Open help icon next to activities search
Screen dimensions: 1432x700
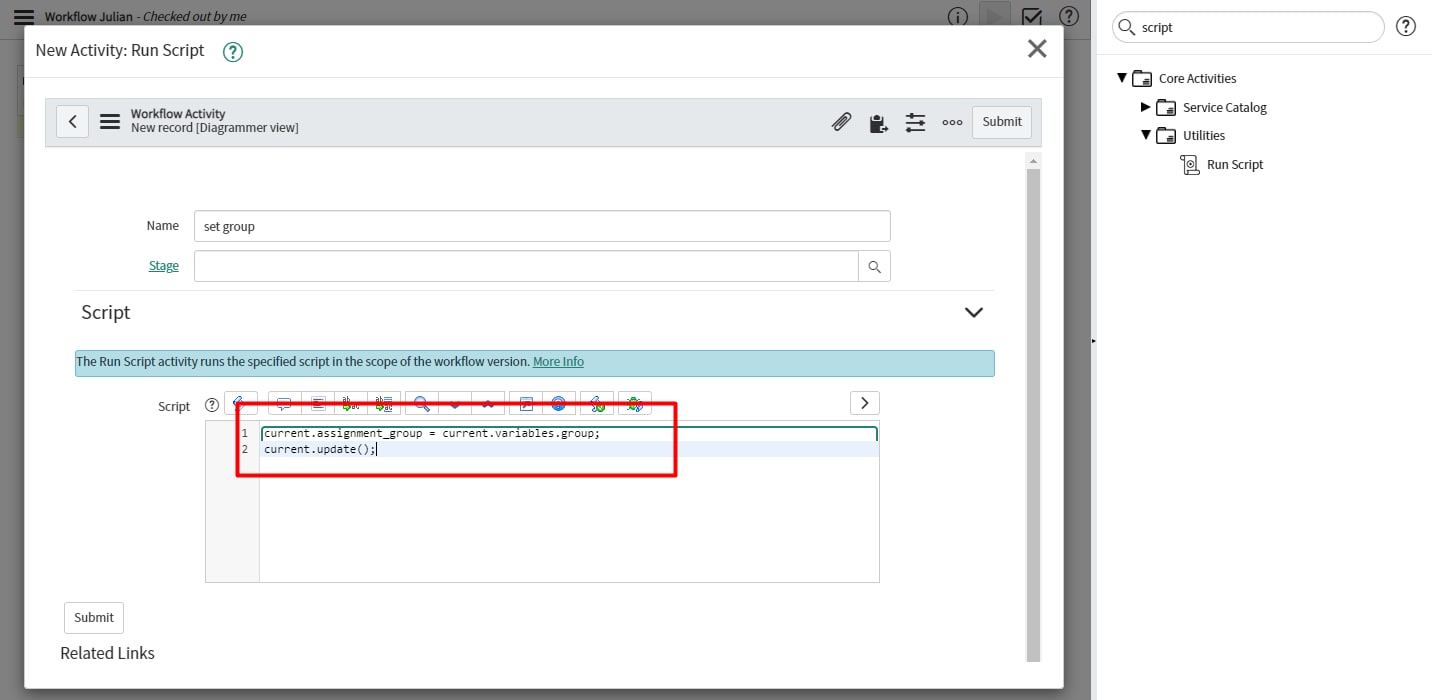pos(1406,27)
